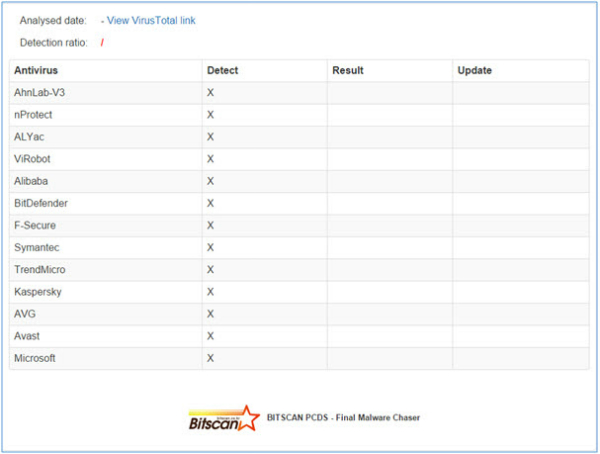600x454 pixels.
Task: Click the X detect mark for AVG
Action: (210, 314)
